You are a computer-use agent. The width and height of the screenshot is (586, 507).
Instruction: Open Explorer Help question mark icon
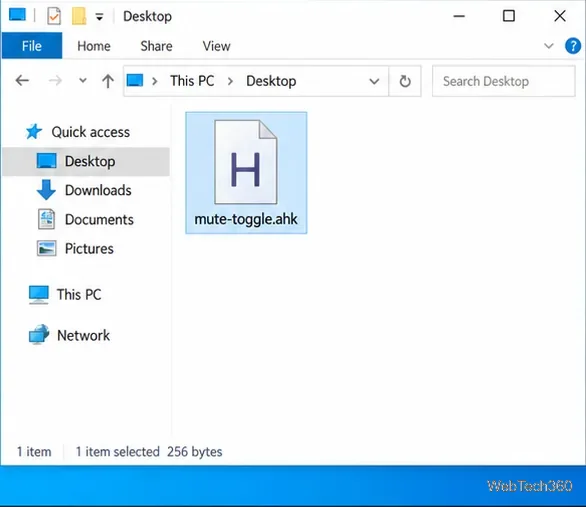tap(573, 46)
